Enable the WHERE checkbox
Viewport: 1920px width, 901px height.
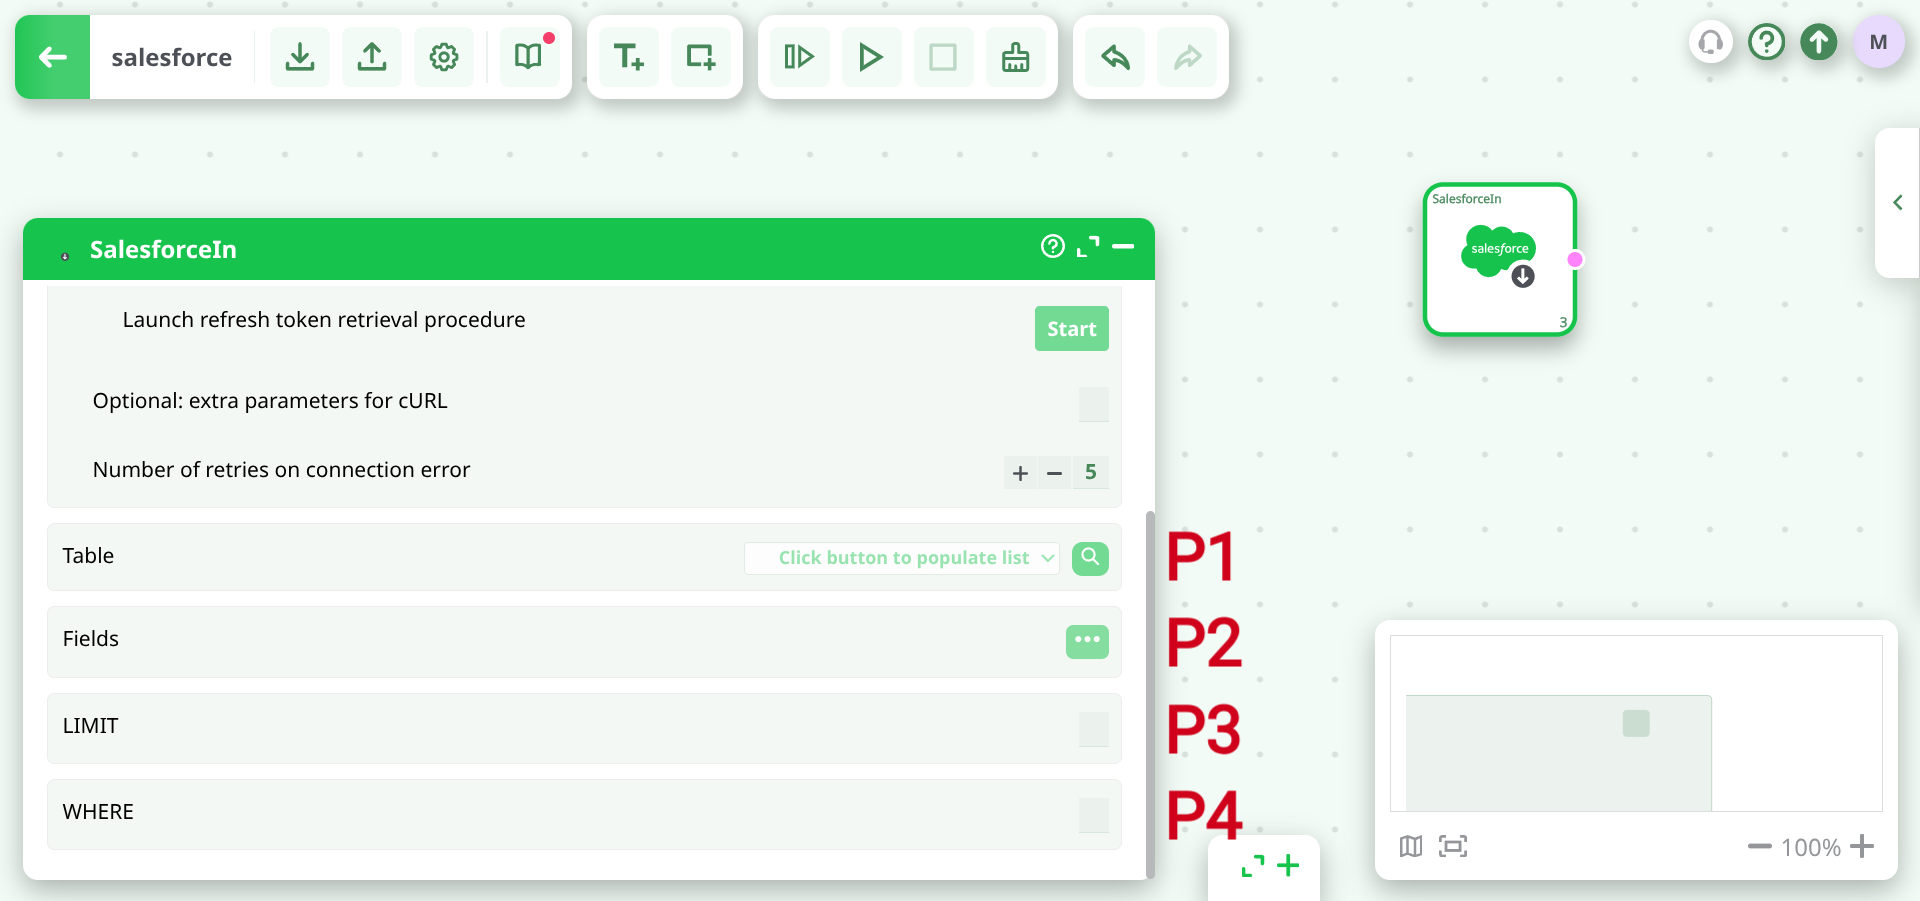pos(1094,815)
